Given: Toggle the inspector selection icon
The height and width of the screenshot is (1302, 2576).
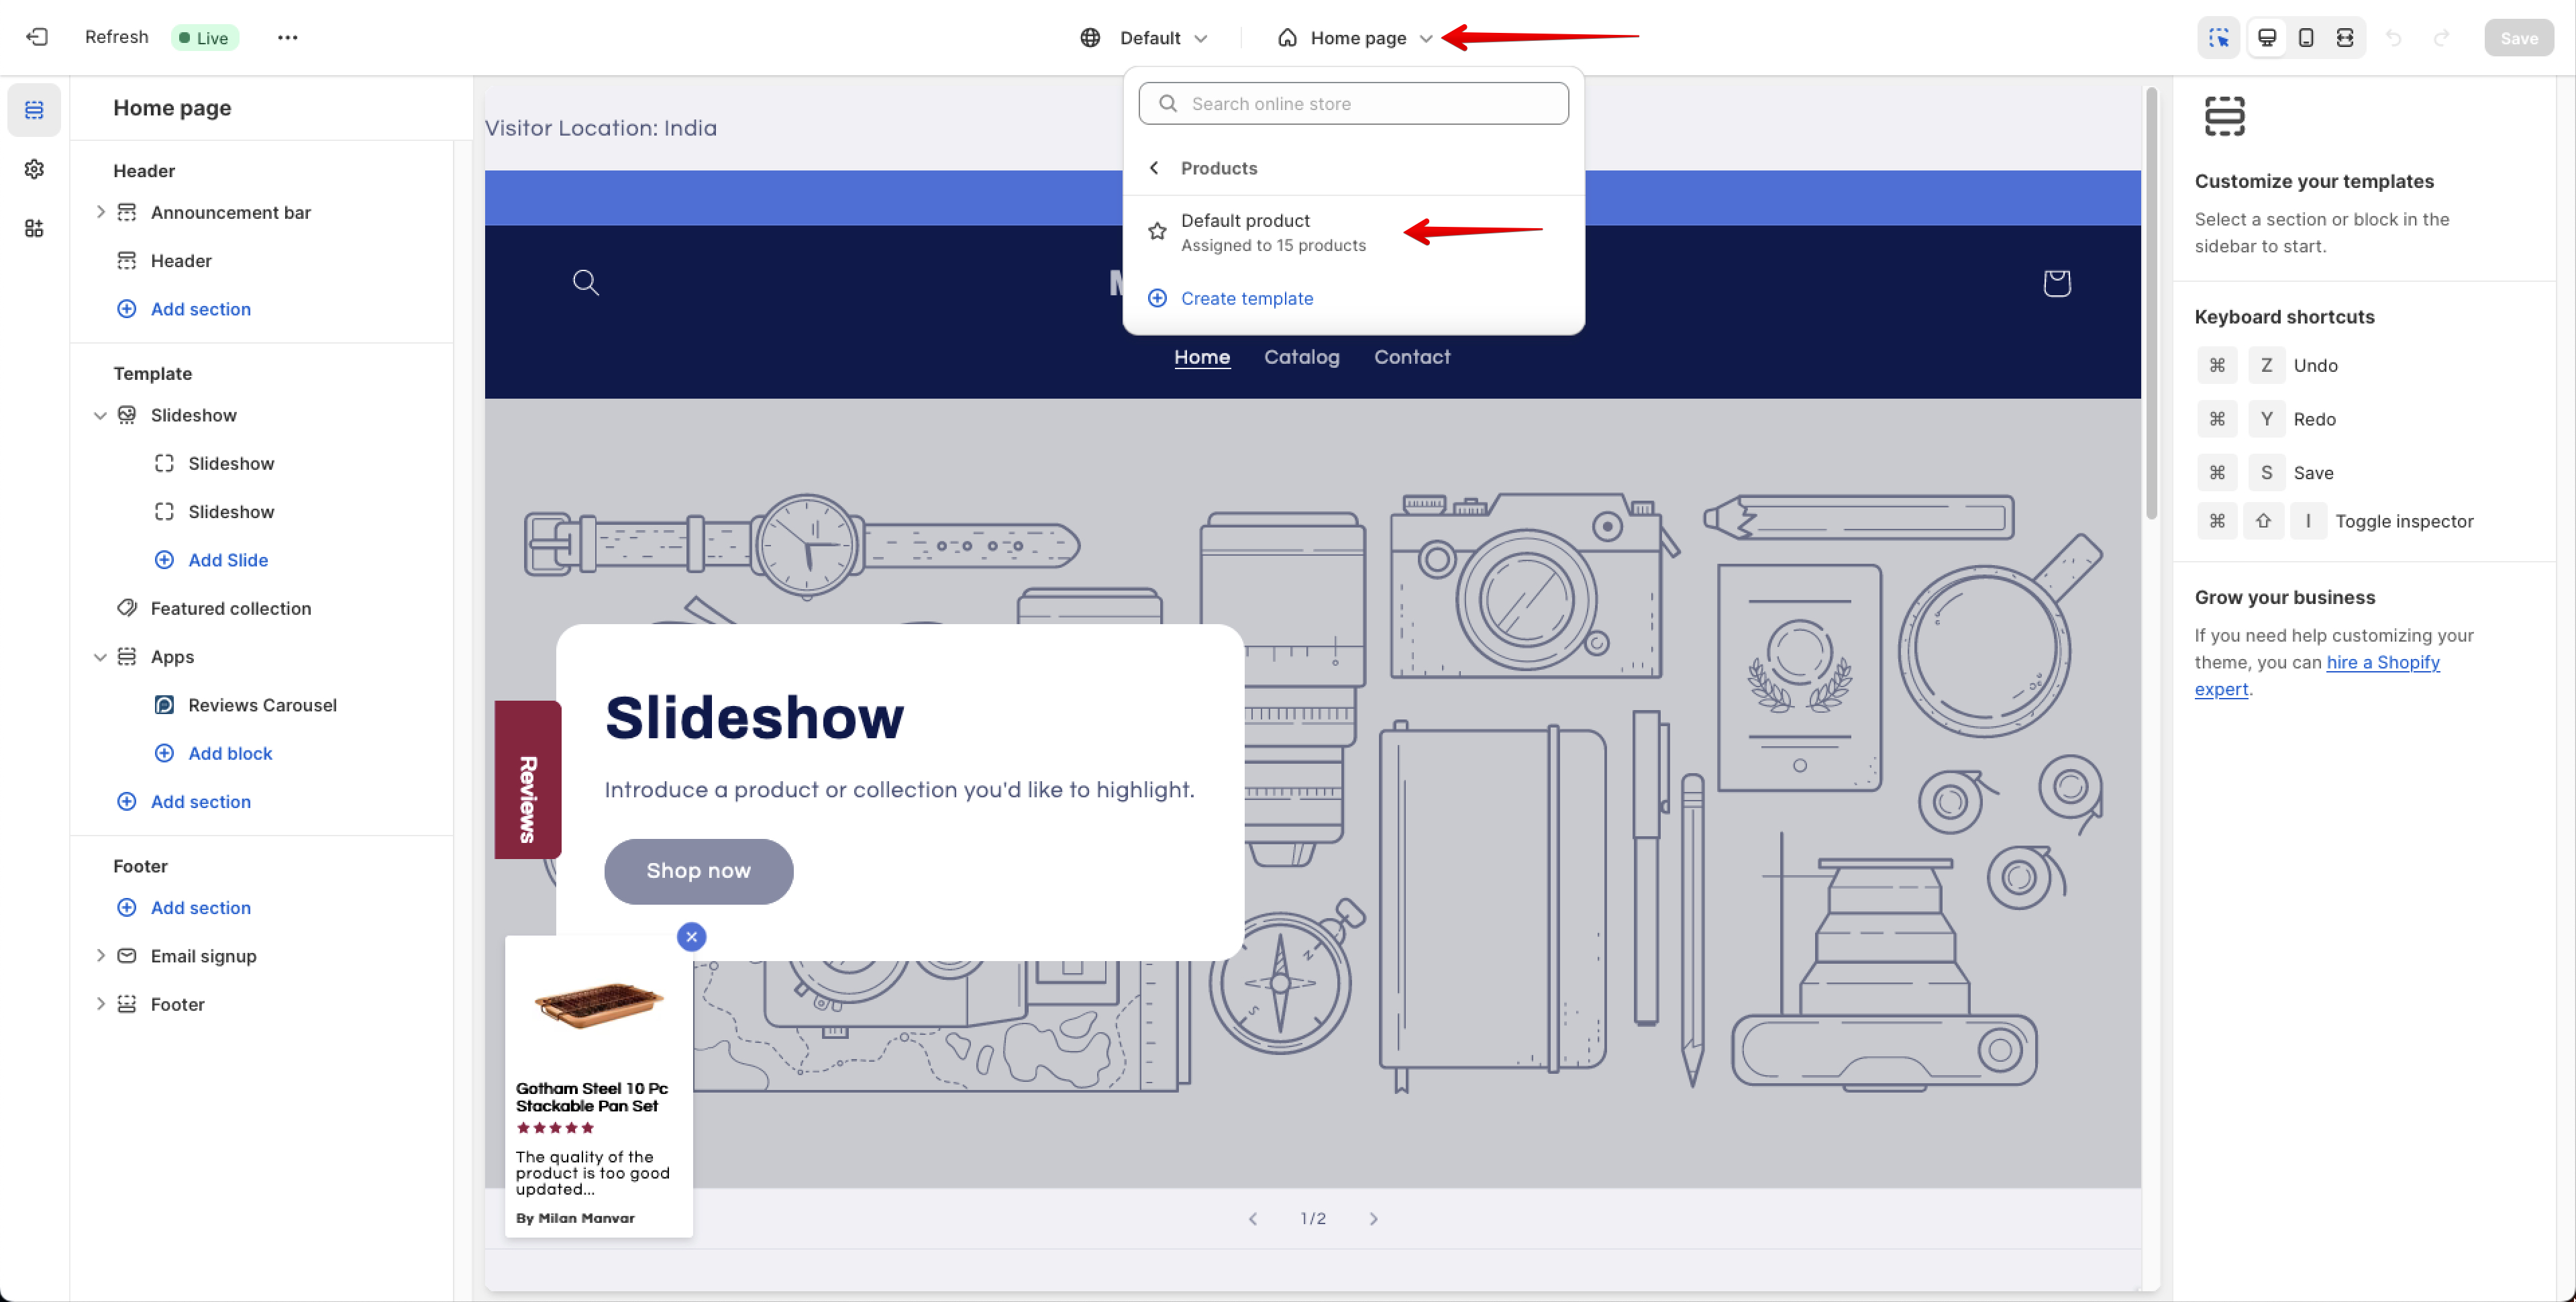Looking at the screenshot, I should pyautogui.click(x=2218, y=37).
